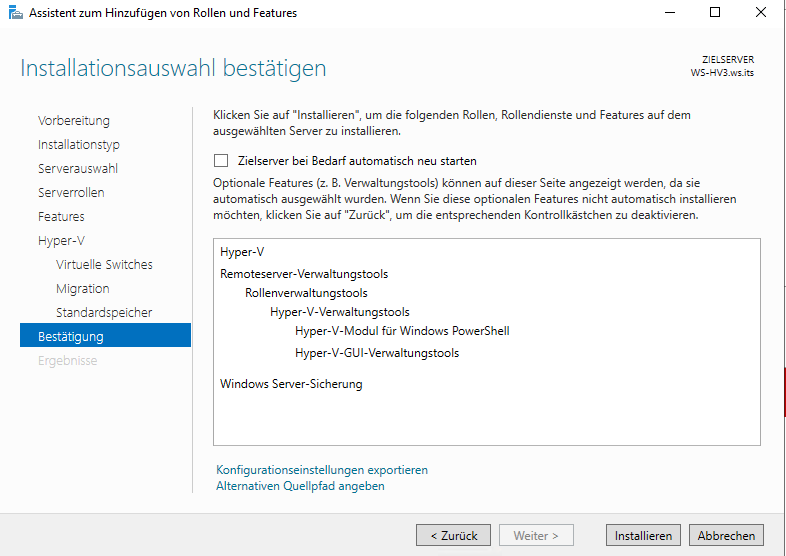The height and width of the screenshot is (556, 786).
Task: Open the Features step in sidebar
Action: click(61, 217)
